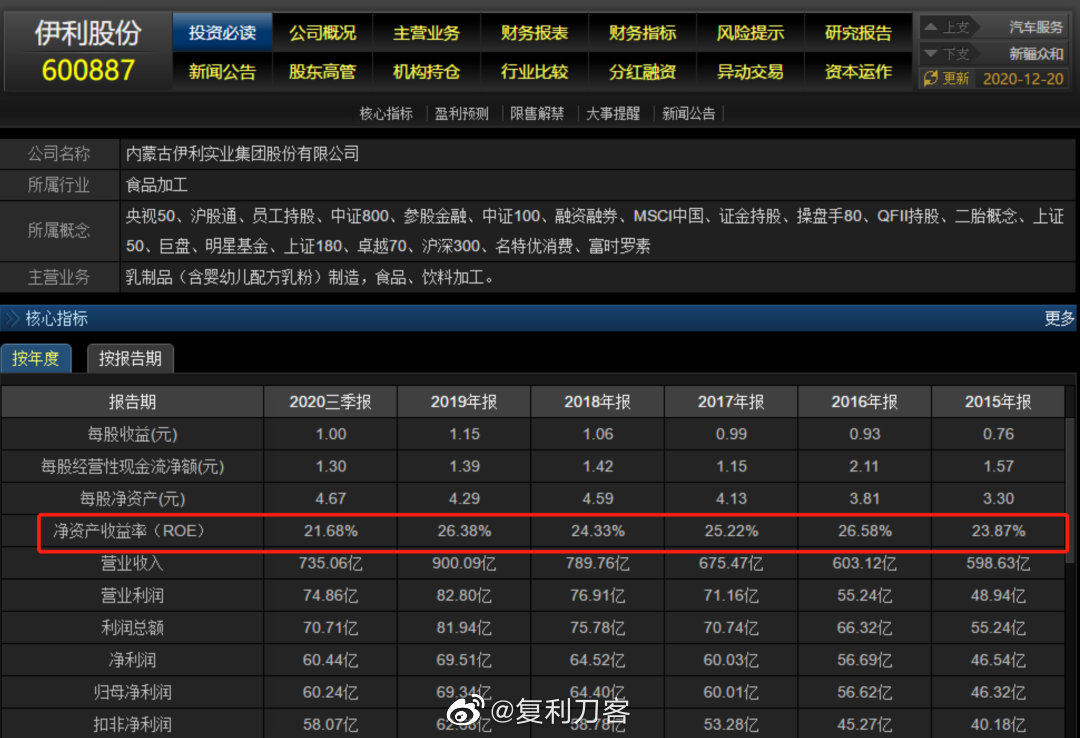This screenshot has width=1080, height=738.
Task: Click 每股经营性现金流净额(元) row label
Action: pos(132,467)
